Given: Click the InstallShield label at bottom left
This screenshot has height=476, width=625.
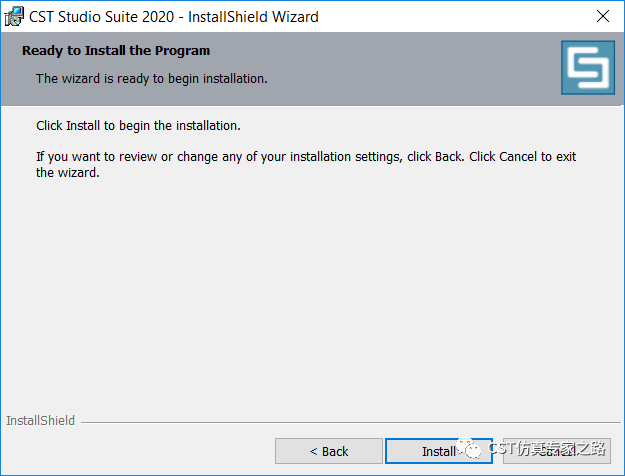Looking at the screenshot, I should click(x=40, y=421).
